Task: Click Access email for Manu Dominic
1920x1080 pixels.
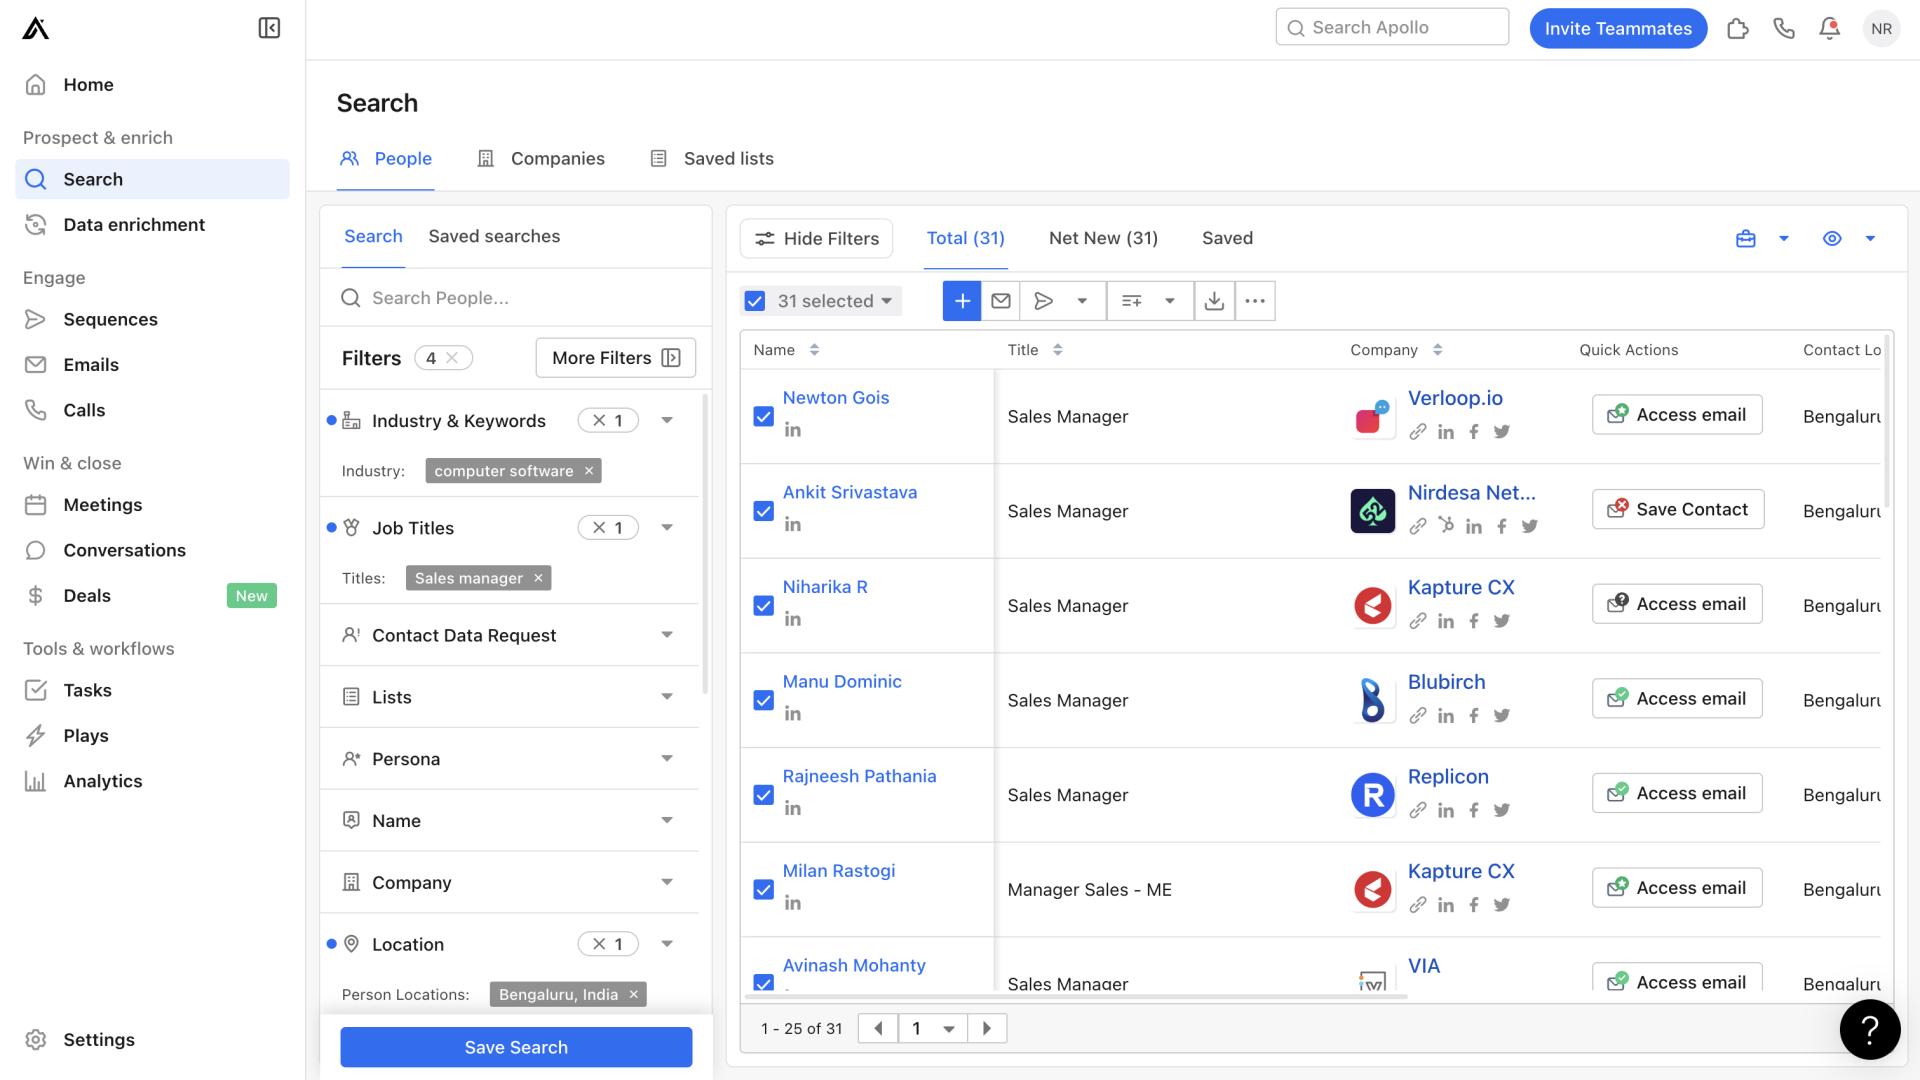Action: coord(1677,699)
